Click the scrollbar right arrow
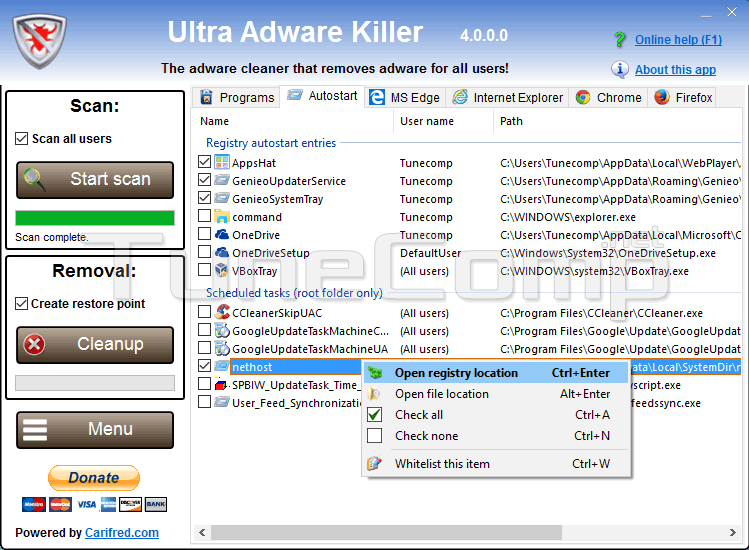This screenshot has height=550, width=749. 732,532
